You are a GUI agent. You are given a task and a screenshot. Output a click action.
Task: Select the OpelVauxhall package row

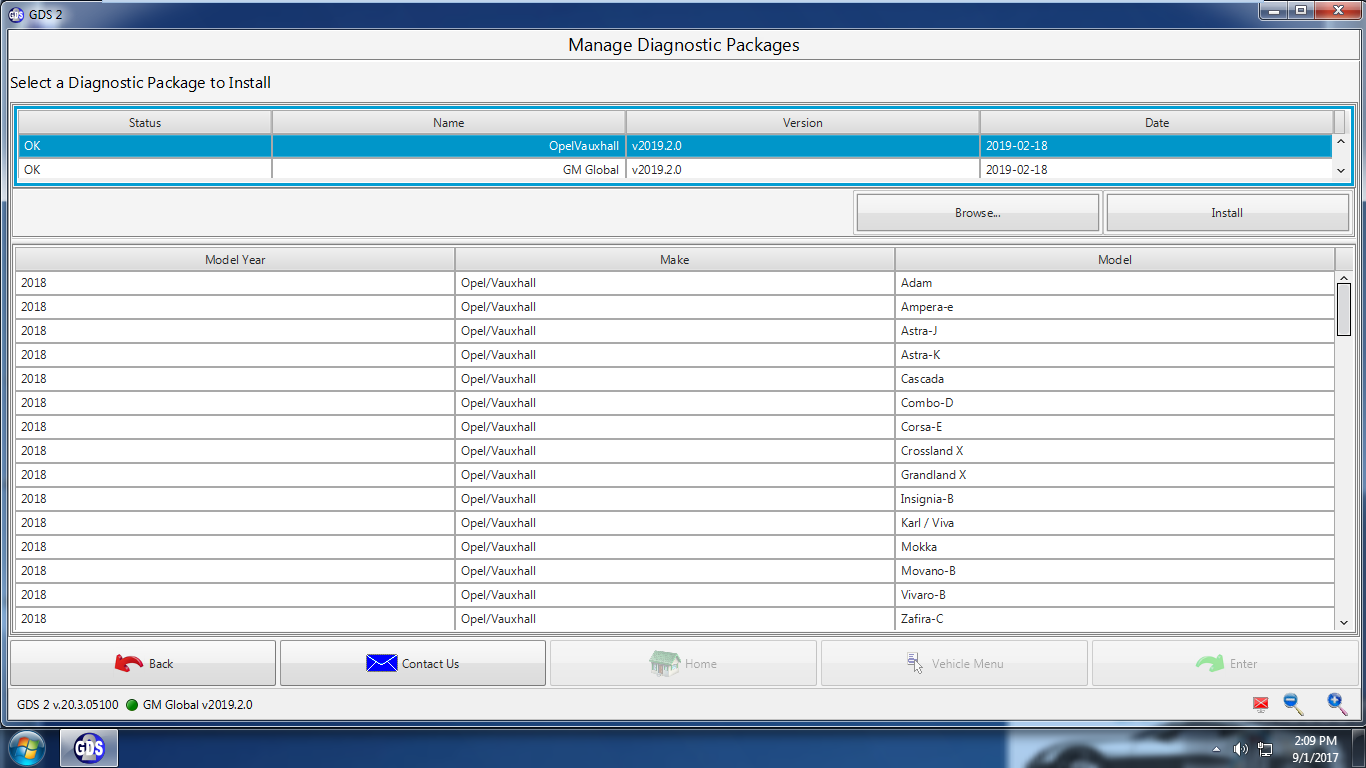(675, 146)
